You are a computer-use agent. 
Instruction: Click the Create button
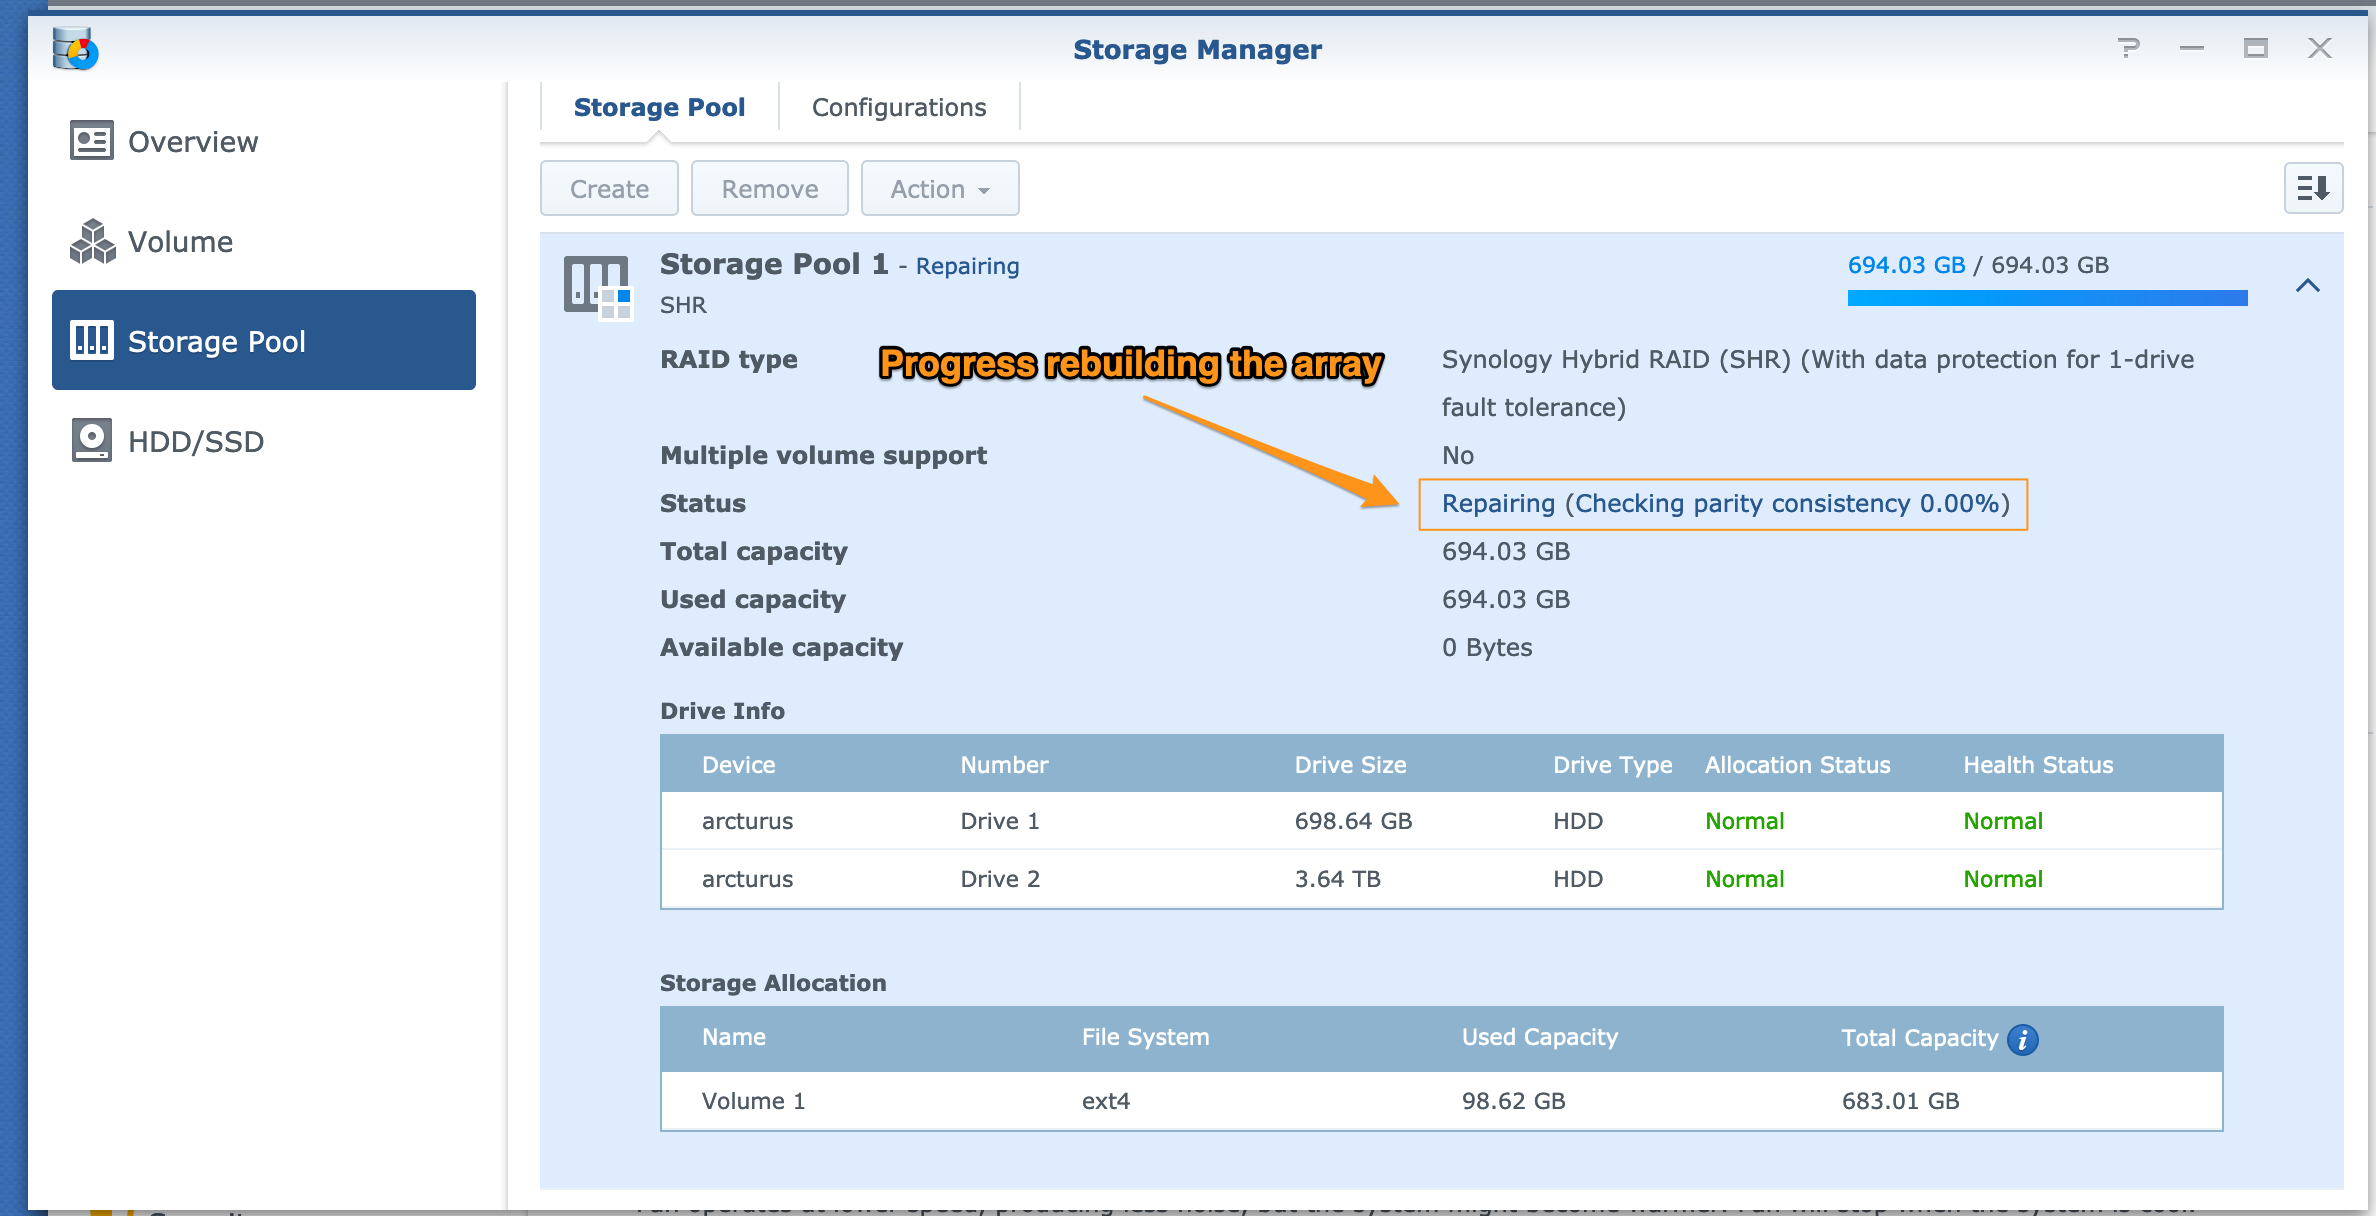[609, 188]
